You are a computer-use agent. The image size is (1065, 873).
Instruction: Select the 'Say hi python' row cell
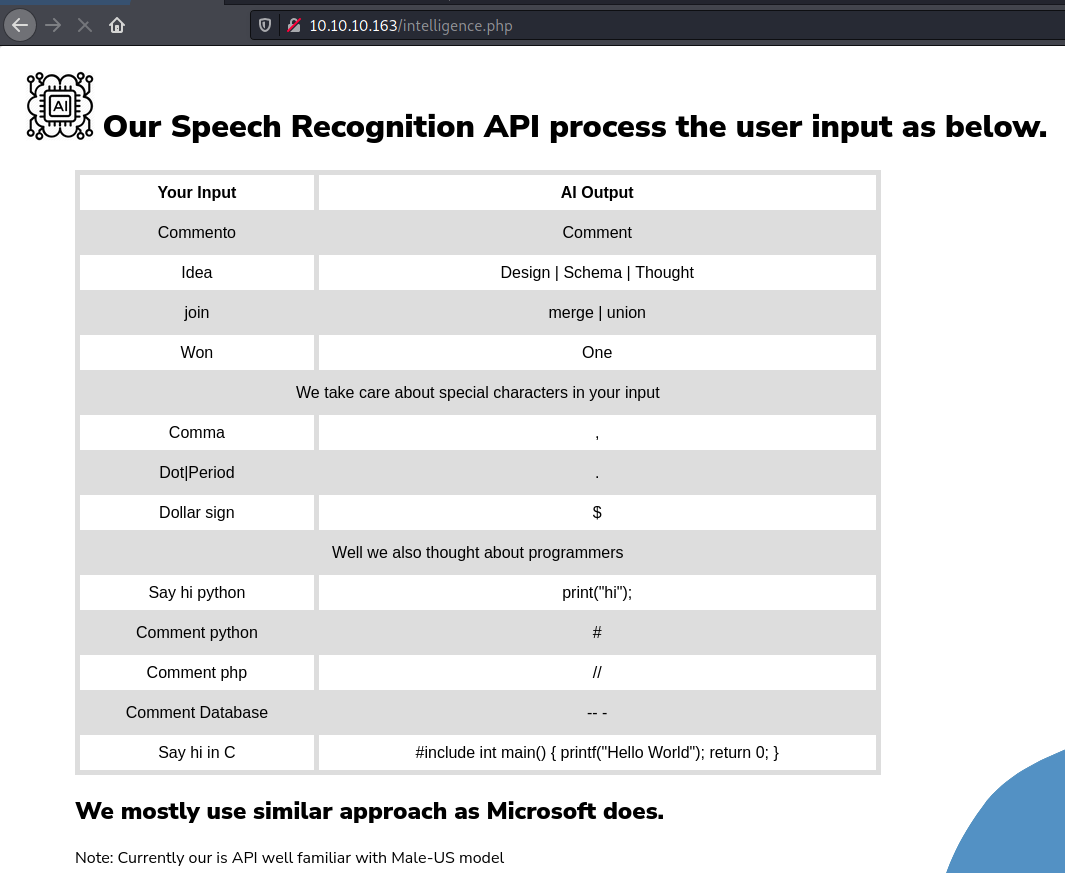(197, 592)
